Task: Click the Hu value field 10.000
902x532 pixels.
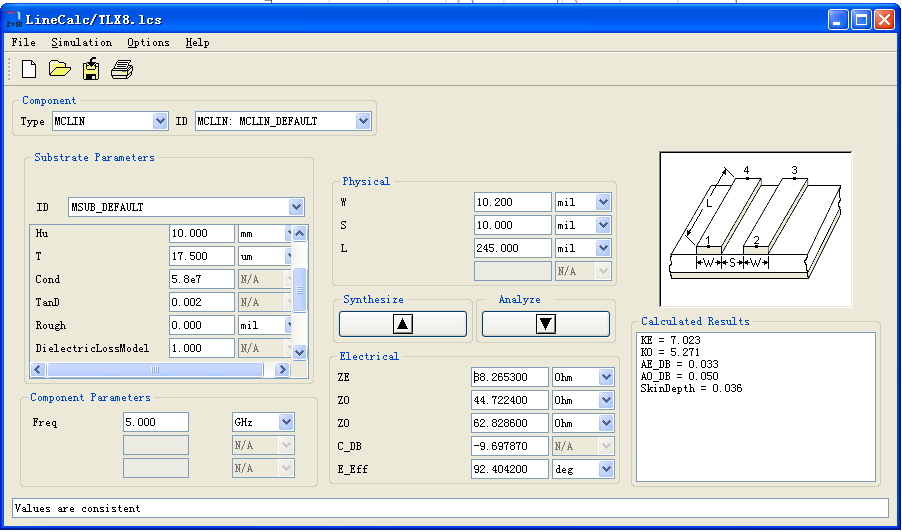Action: [202, 233]
